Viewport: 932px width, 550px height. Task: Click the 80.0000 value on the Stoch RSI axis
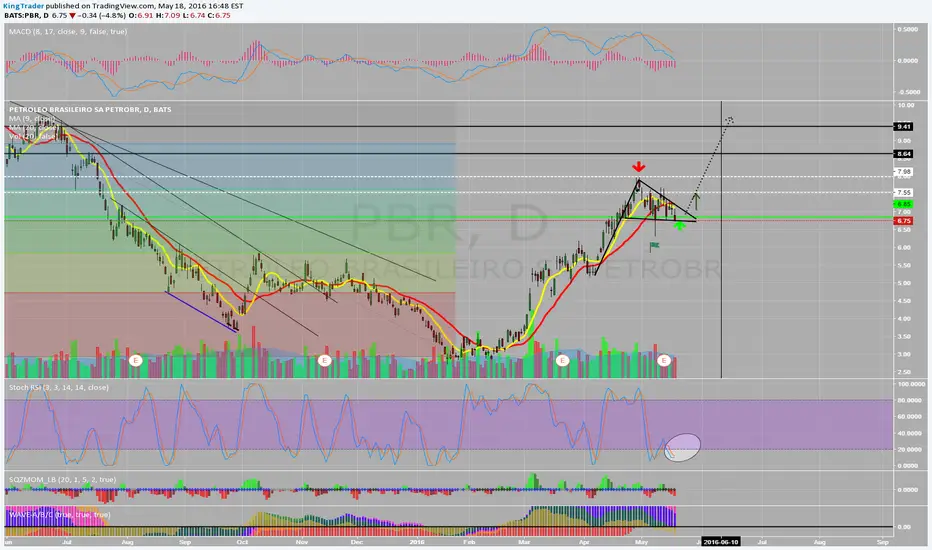tap(909, 400)
